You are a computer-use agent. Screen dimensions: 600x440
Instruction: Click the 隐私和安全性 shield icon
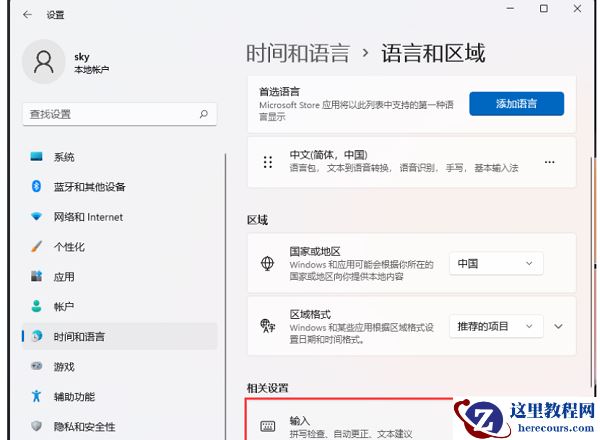point(36,426)
